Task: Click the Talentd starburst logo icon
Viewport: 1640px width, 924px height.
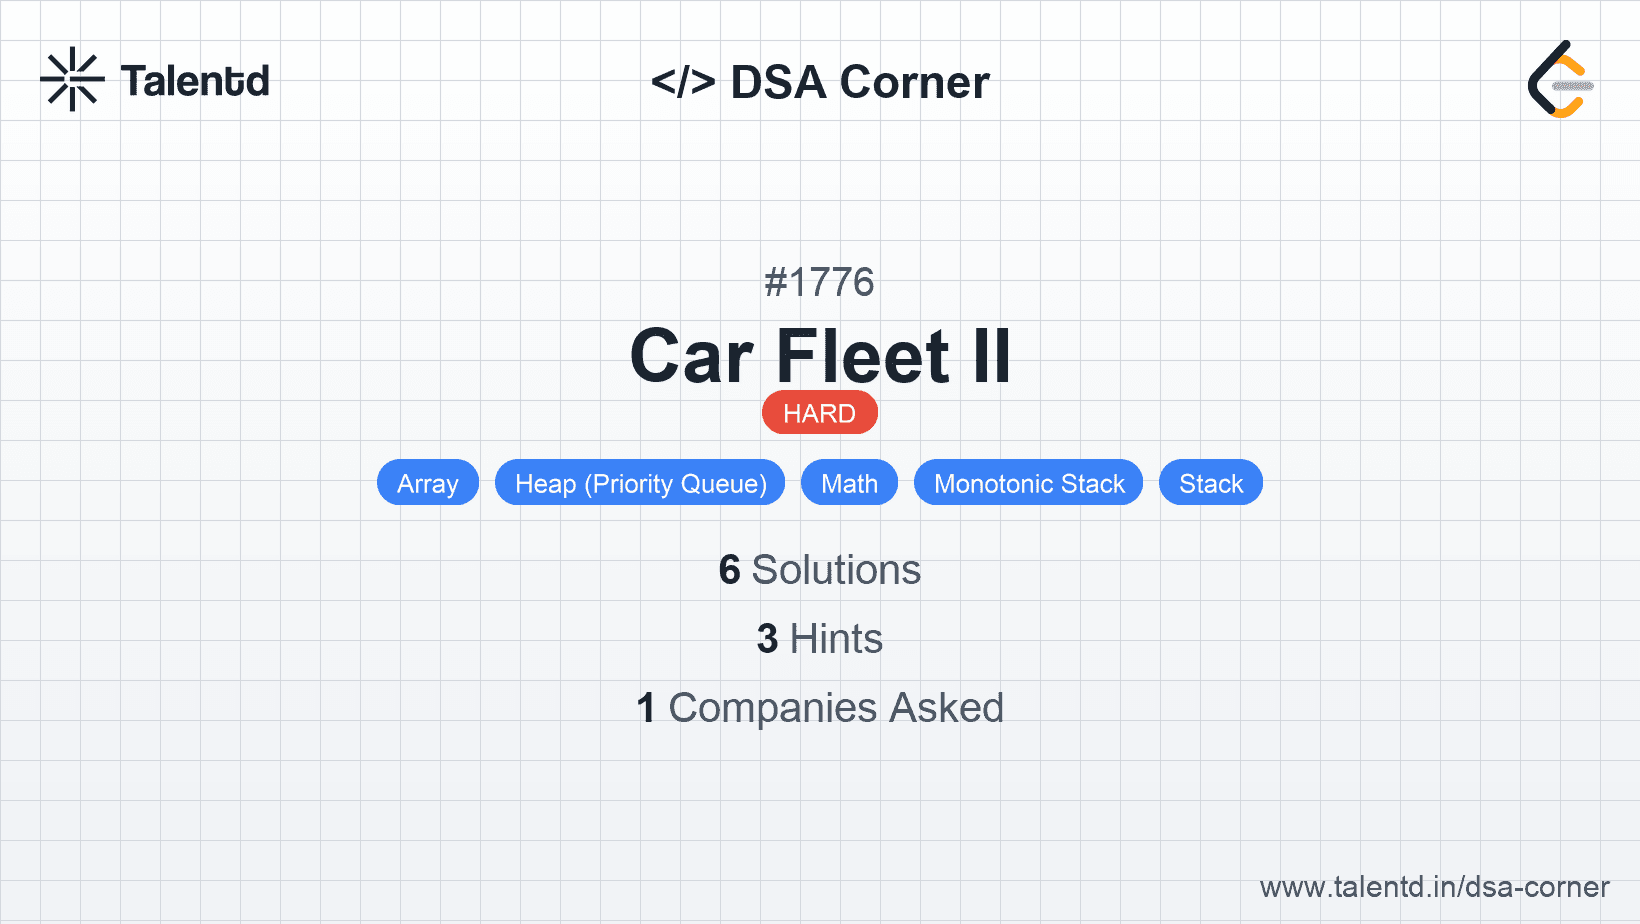Action: (72, 79)
